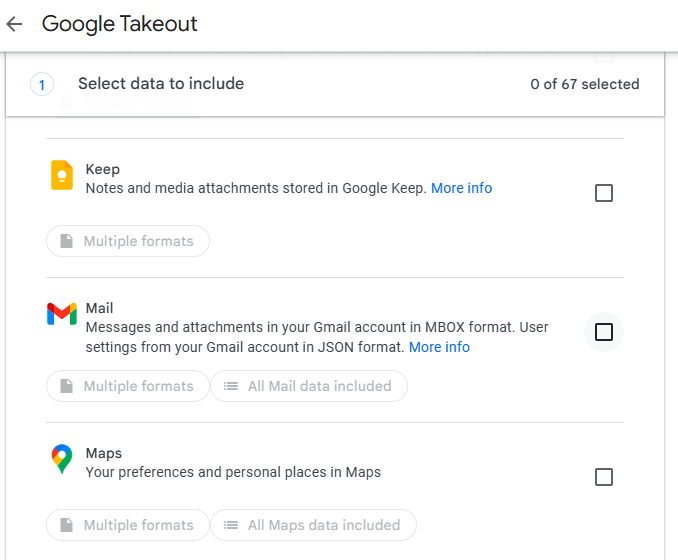This screenshot has width=678, height=560.
Task: Click the Google Takeout page title
Action: pos(120,24)
